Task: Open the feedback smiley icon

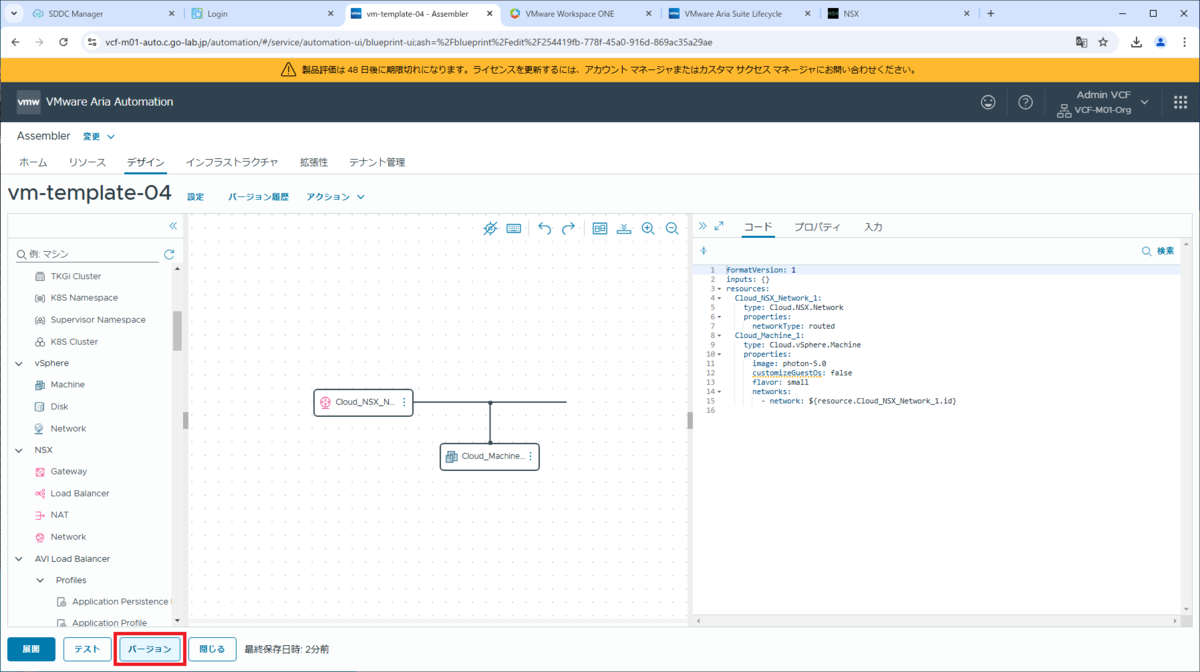Action: pos(988,102)
